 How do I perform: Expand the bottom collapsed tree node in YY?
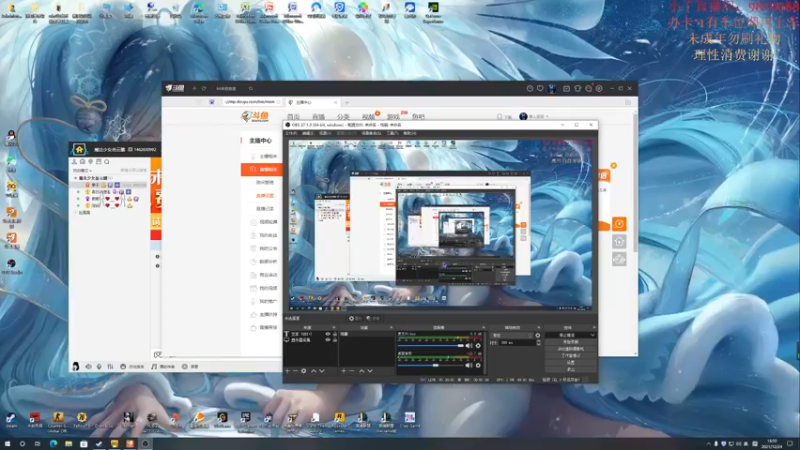click(x=76, y=212)
